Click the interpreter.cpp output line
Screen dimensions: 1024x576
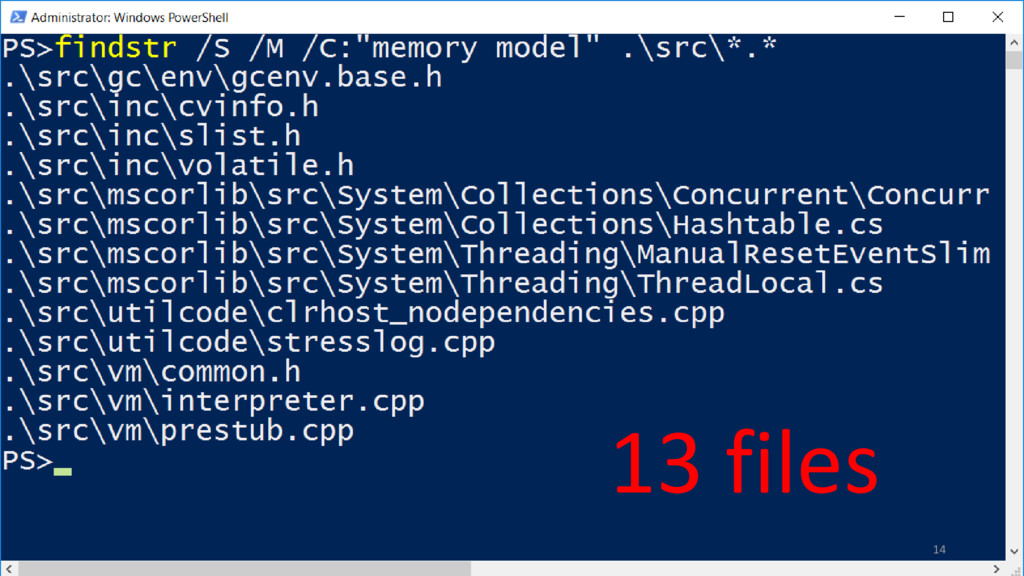tap(214, 401)
